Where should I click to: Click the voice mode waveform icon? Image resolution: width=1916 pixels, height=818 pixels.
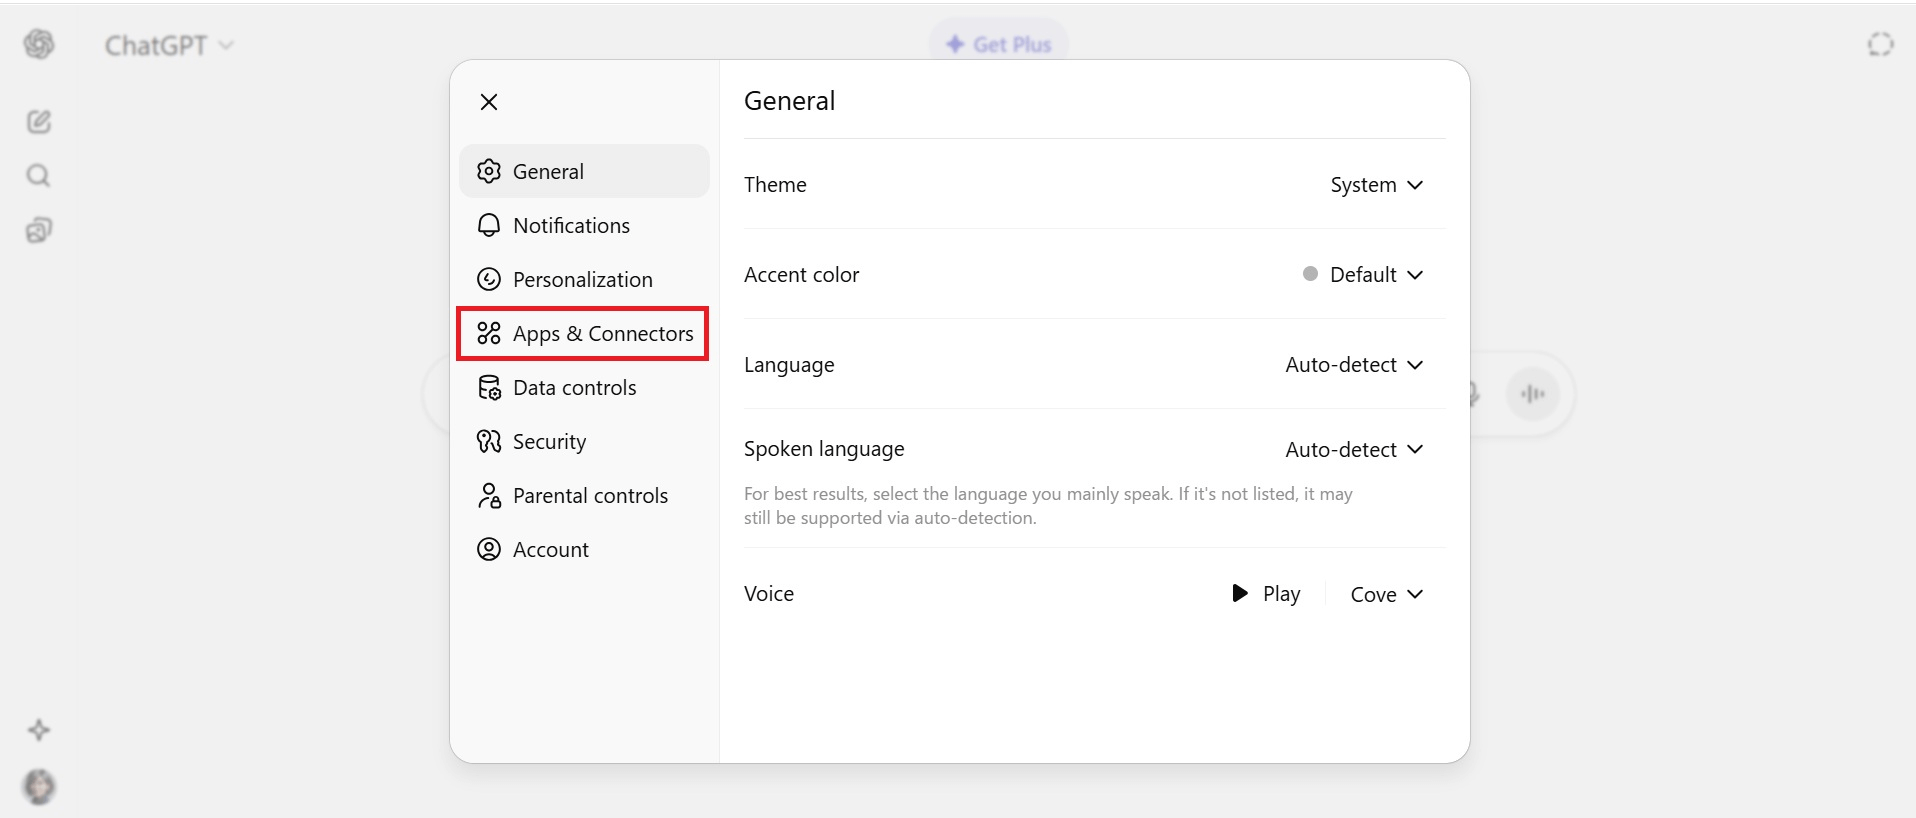1532,394
